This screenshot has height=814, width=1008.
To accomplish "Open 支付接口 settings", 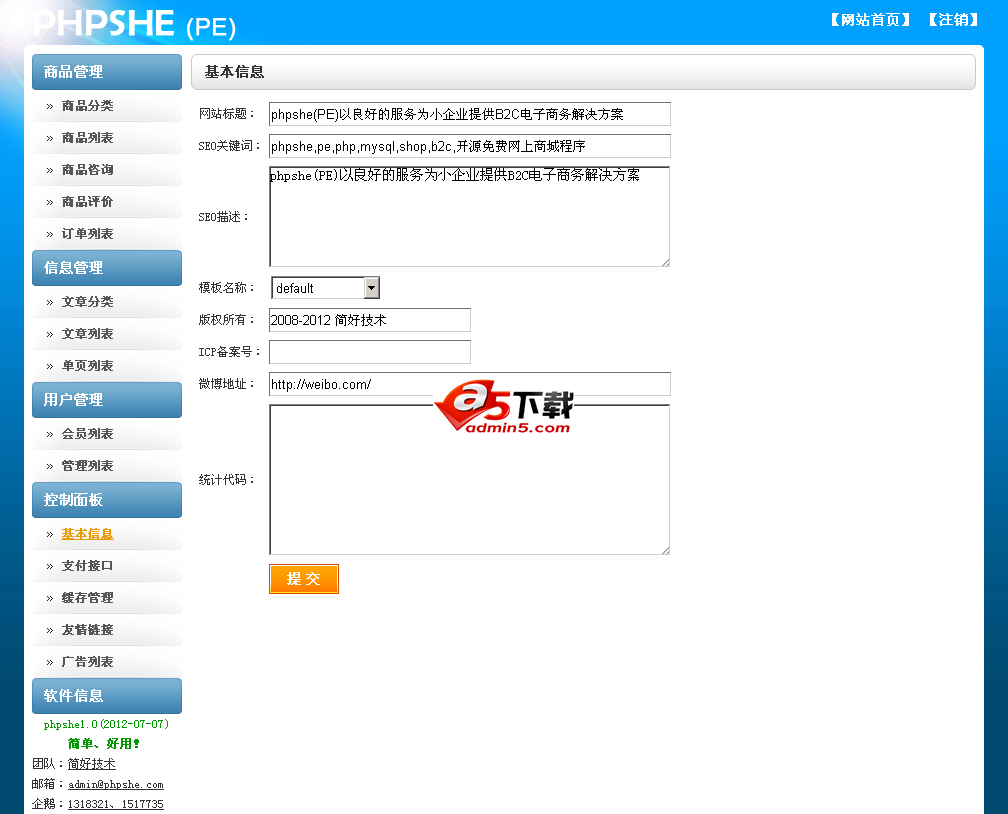I will pyautogui.click(x=87, y=566).
